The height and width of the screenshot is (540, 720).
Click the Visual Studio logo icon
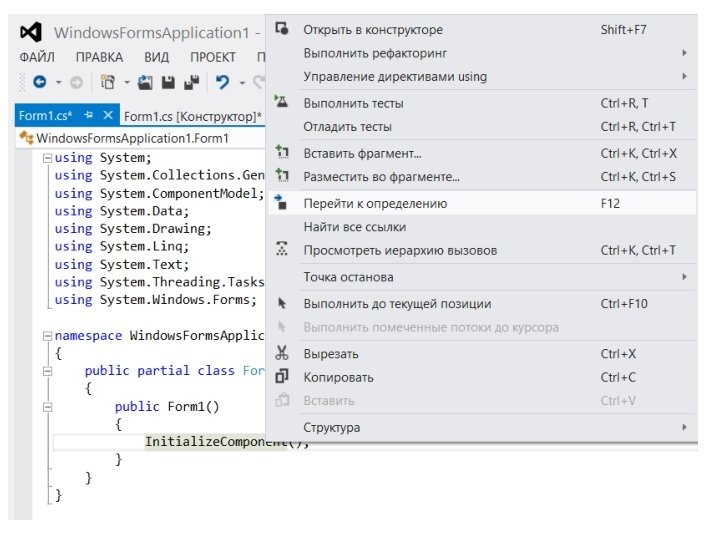point(31,33)
